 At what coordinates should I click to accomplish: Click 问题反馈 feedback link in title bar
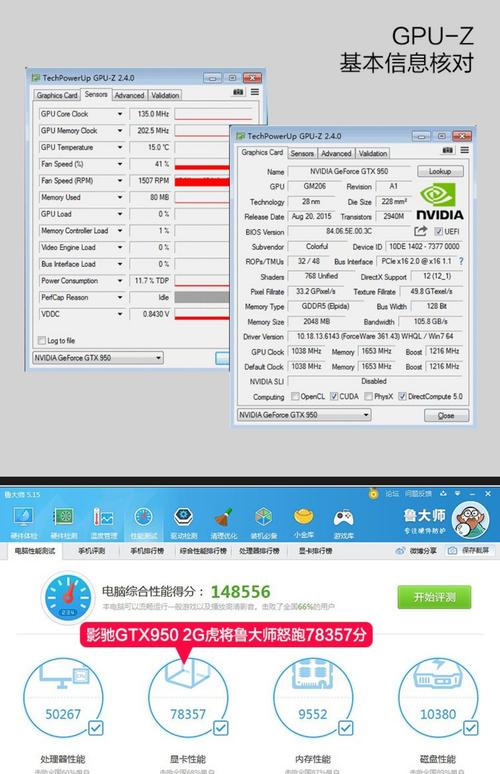click(x=419, y=493)
